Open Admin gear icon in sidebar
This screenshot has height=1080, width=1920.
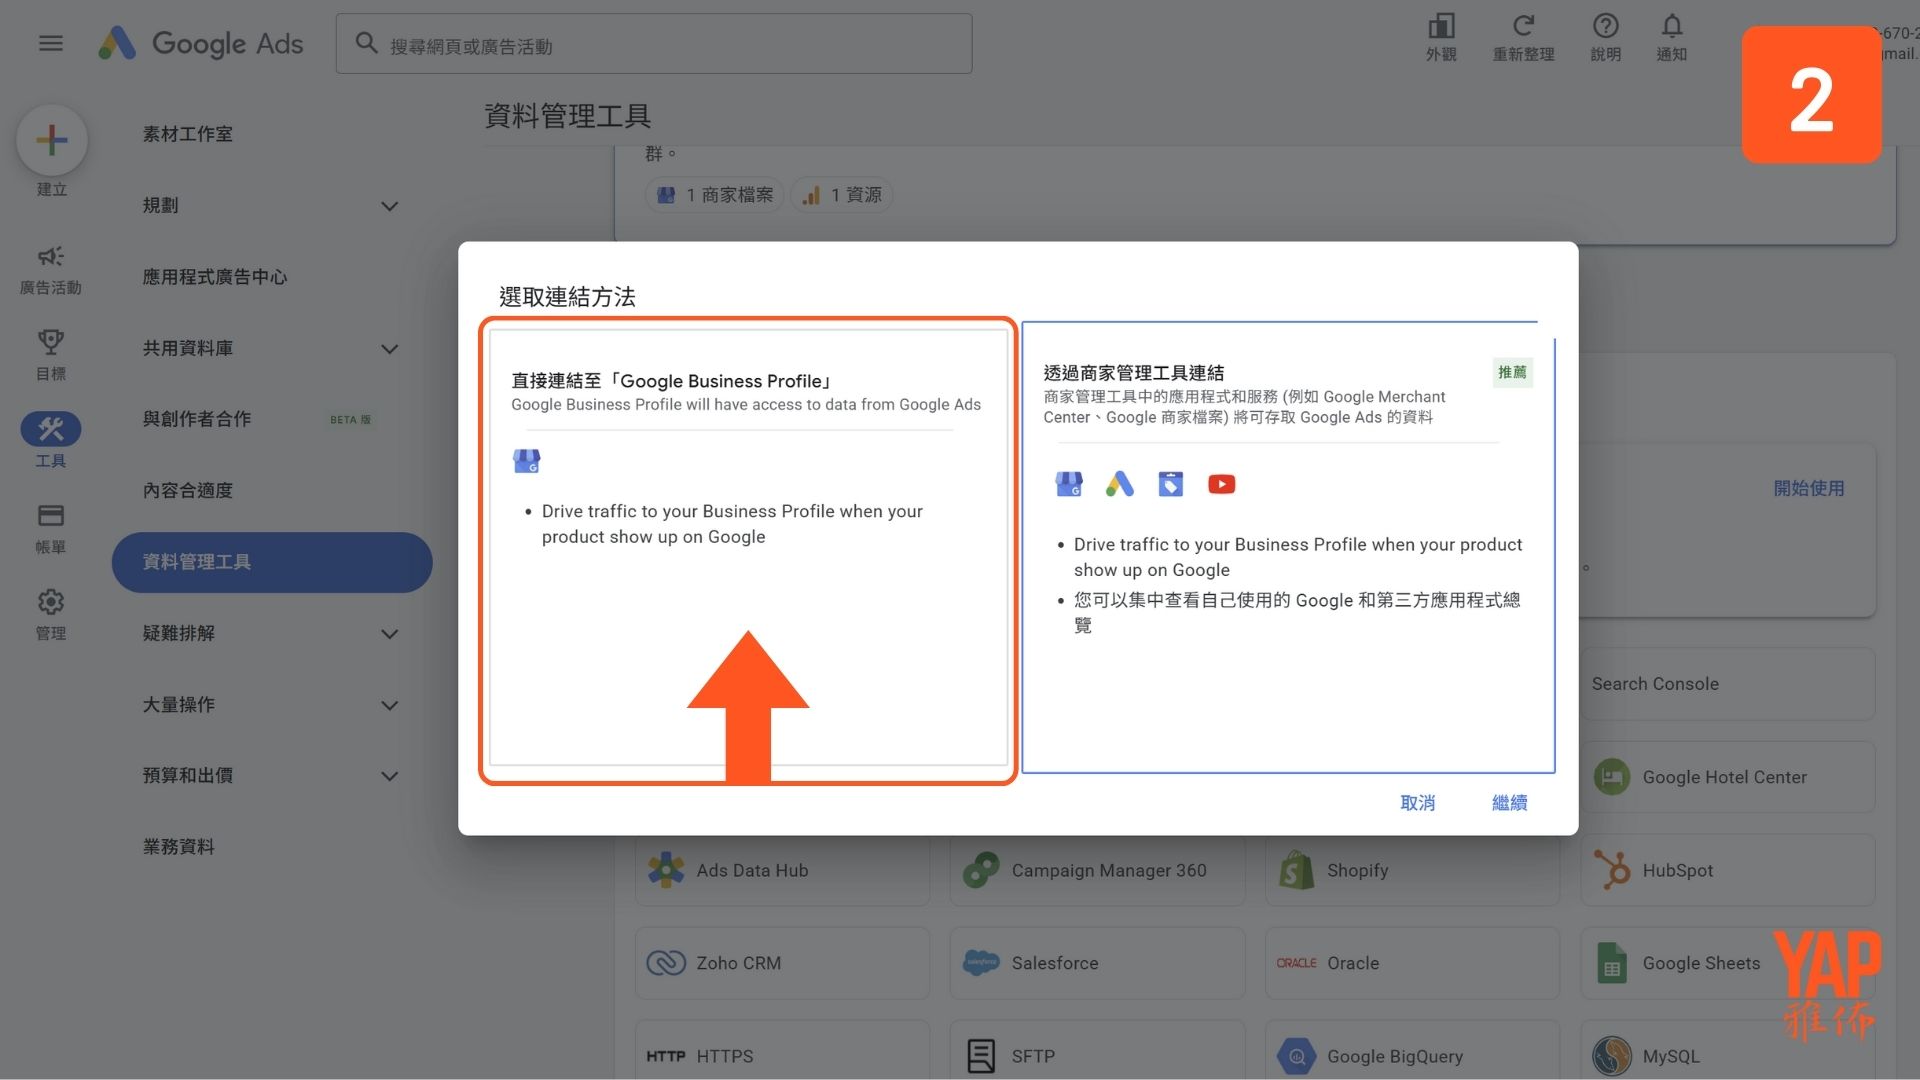point(50,602)
